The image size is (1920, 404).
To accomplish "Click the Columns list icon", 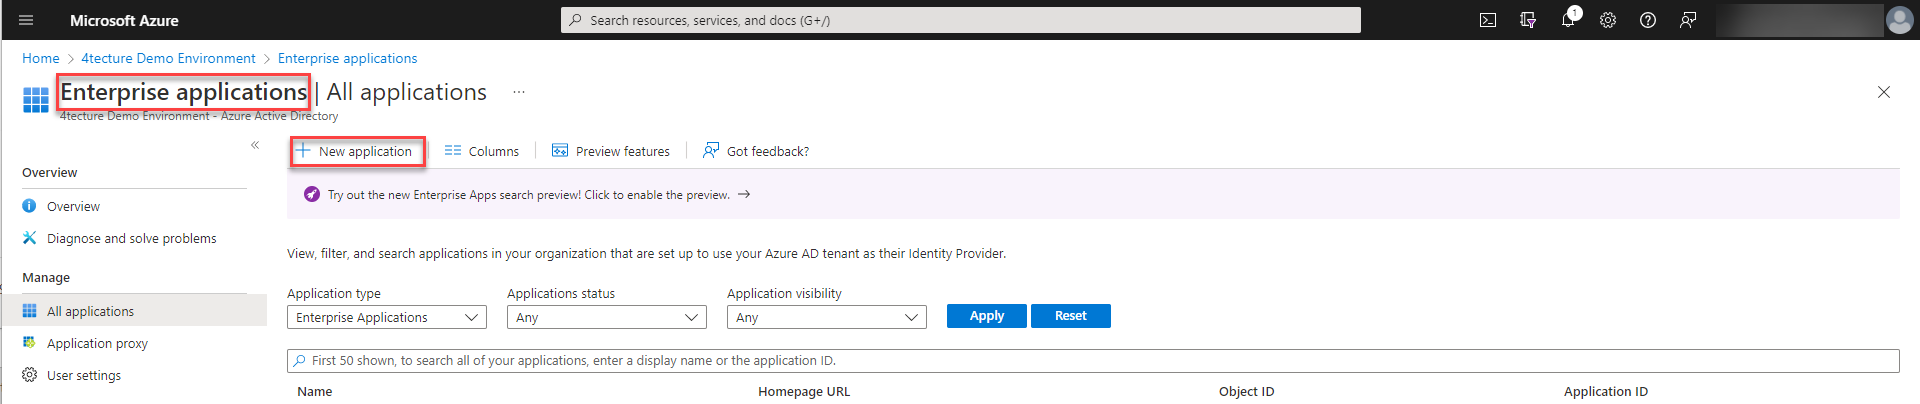I will pyautogui.click(x=453, y=151).
